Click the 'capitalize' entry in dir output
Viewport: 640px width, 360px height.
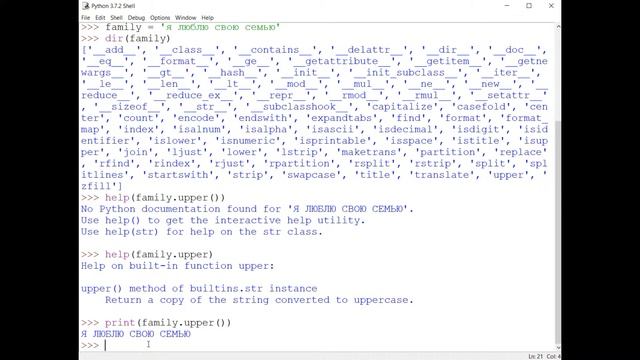tap(402, 107)
